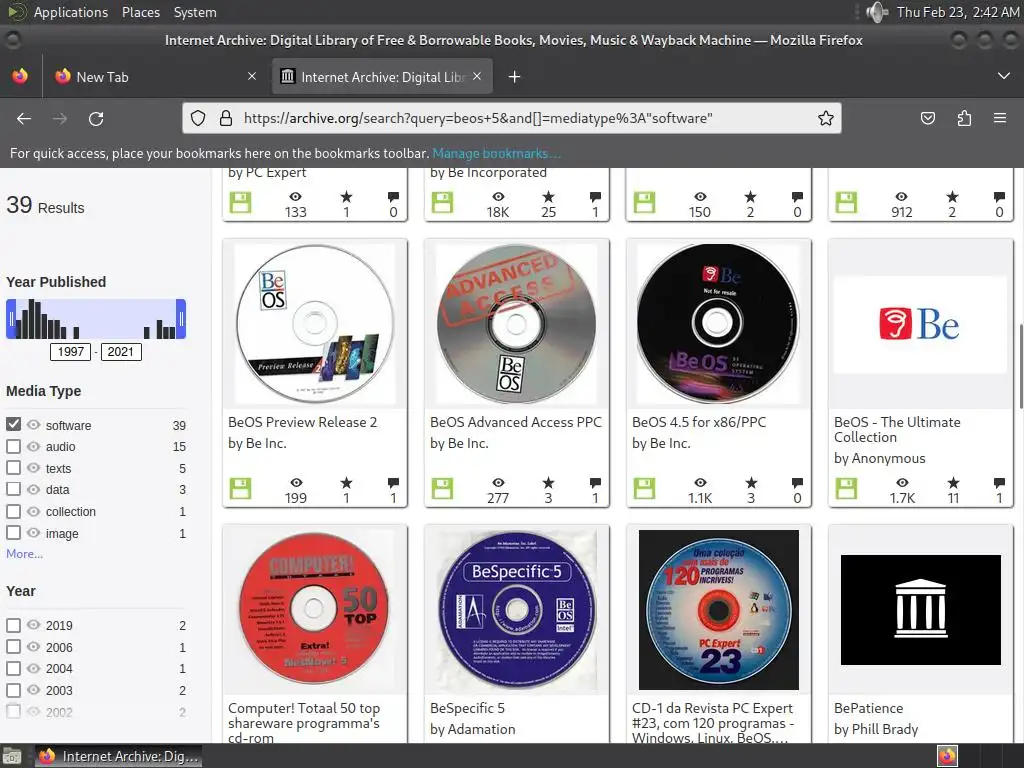Image resolution: width=1024 pixels, height=768 pixels.
Task: Open the PC Expert 23 CD thumbnail
Action: click(x=718, y=609)
